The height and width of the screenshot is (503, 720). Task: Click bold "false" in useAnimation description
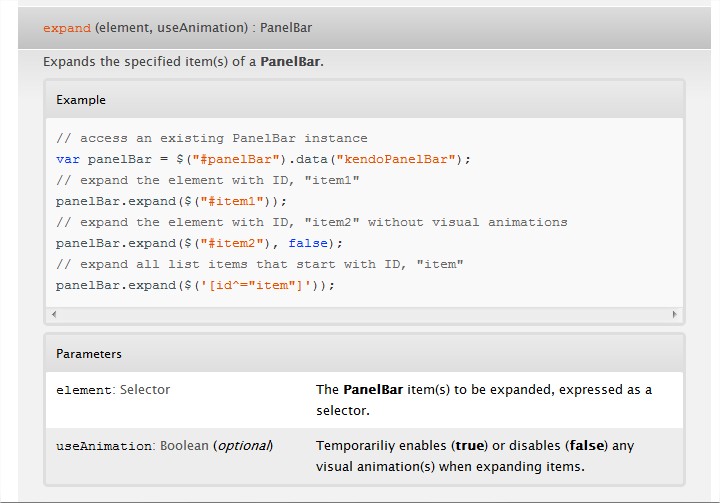(585, 445)
